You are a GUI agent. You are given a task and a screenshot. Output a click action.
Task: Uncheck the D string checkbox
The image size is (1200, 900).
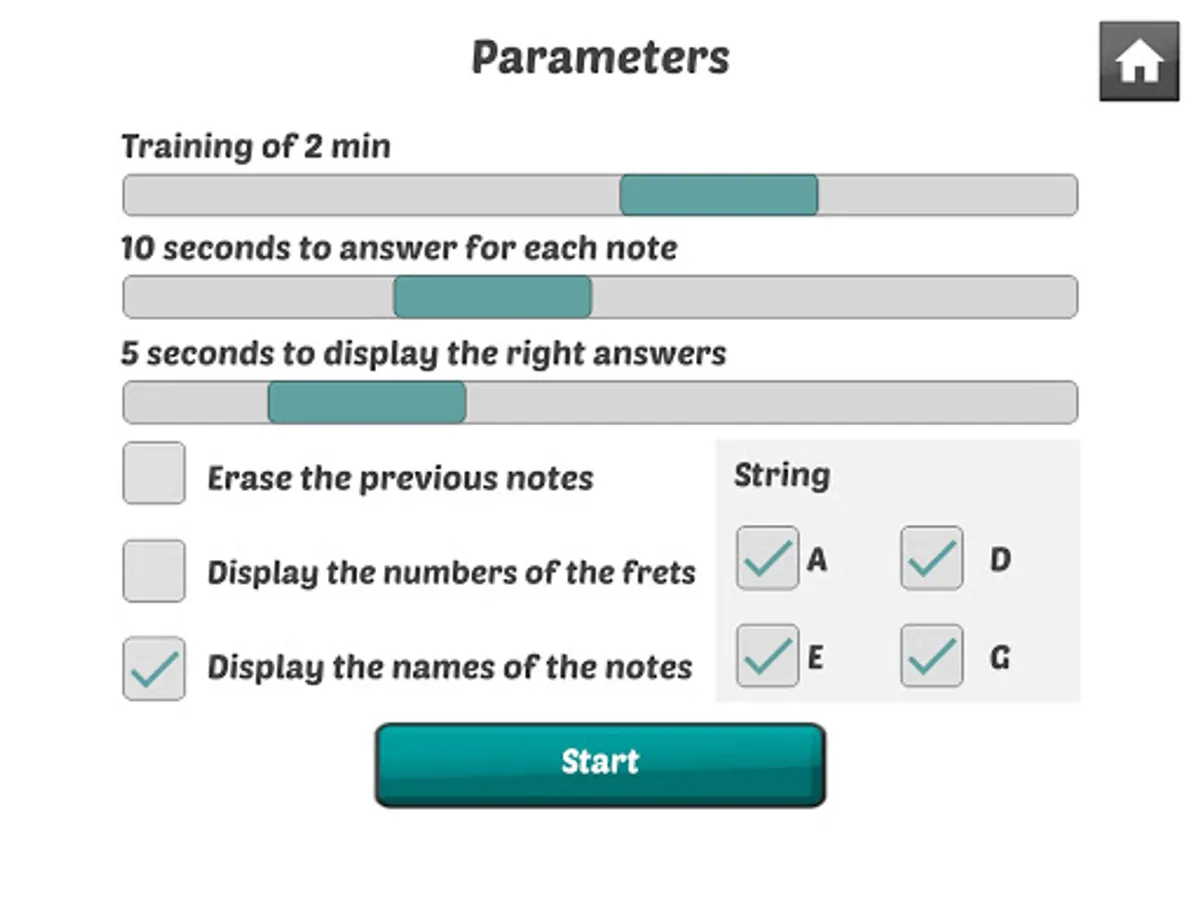tap(931, 558)
